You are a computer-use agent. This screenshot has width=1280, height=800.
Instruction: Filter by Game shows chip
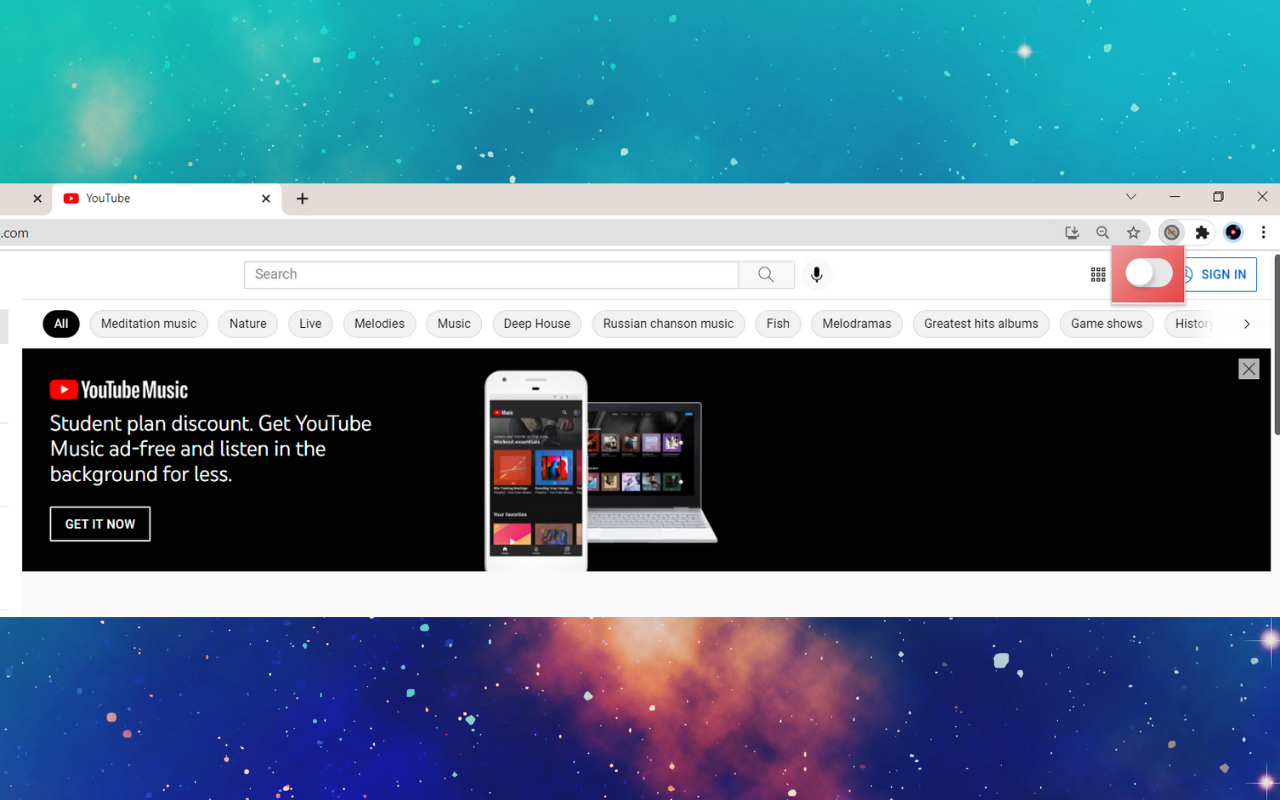coord(1106,324)
